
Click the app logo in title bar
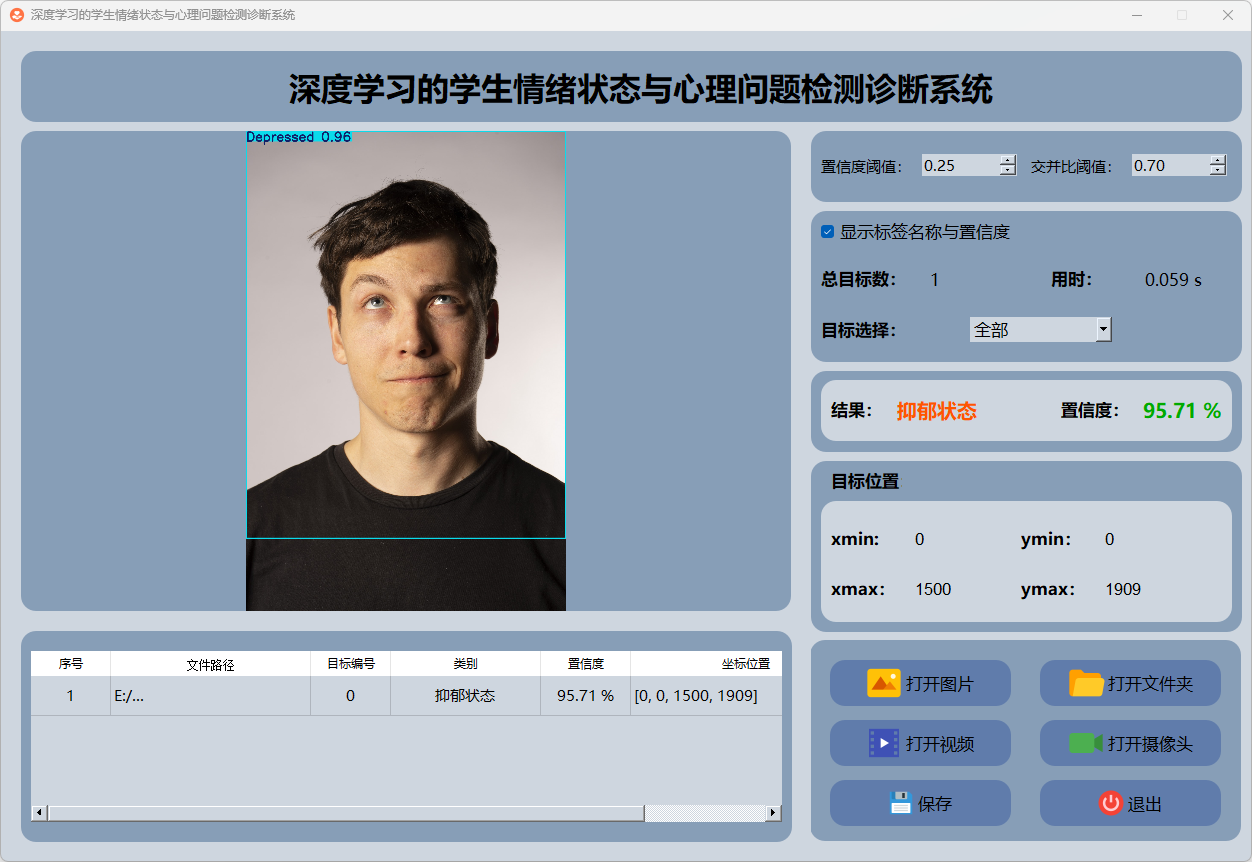[17, 15]
